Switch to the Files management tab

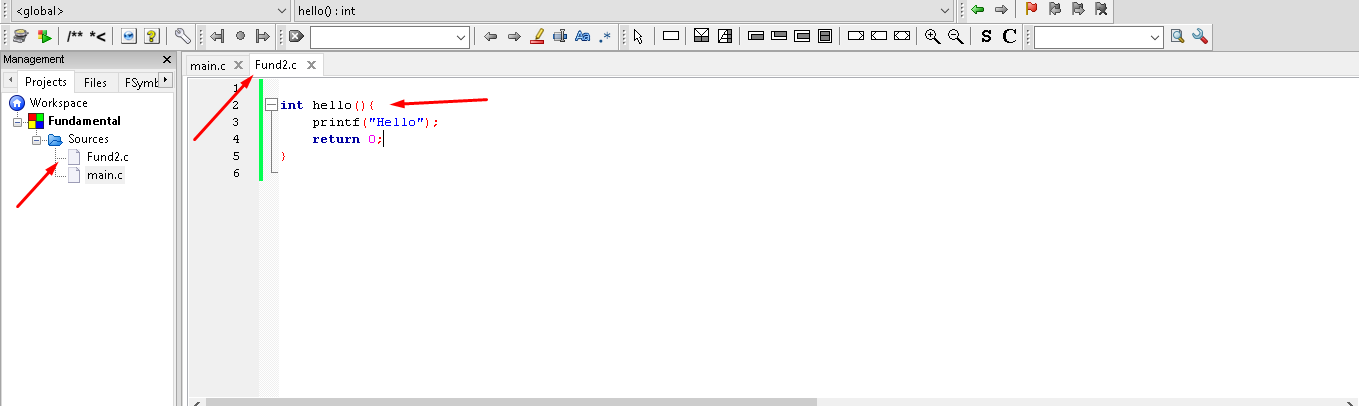point(95,82)
